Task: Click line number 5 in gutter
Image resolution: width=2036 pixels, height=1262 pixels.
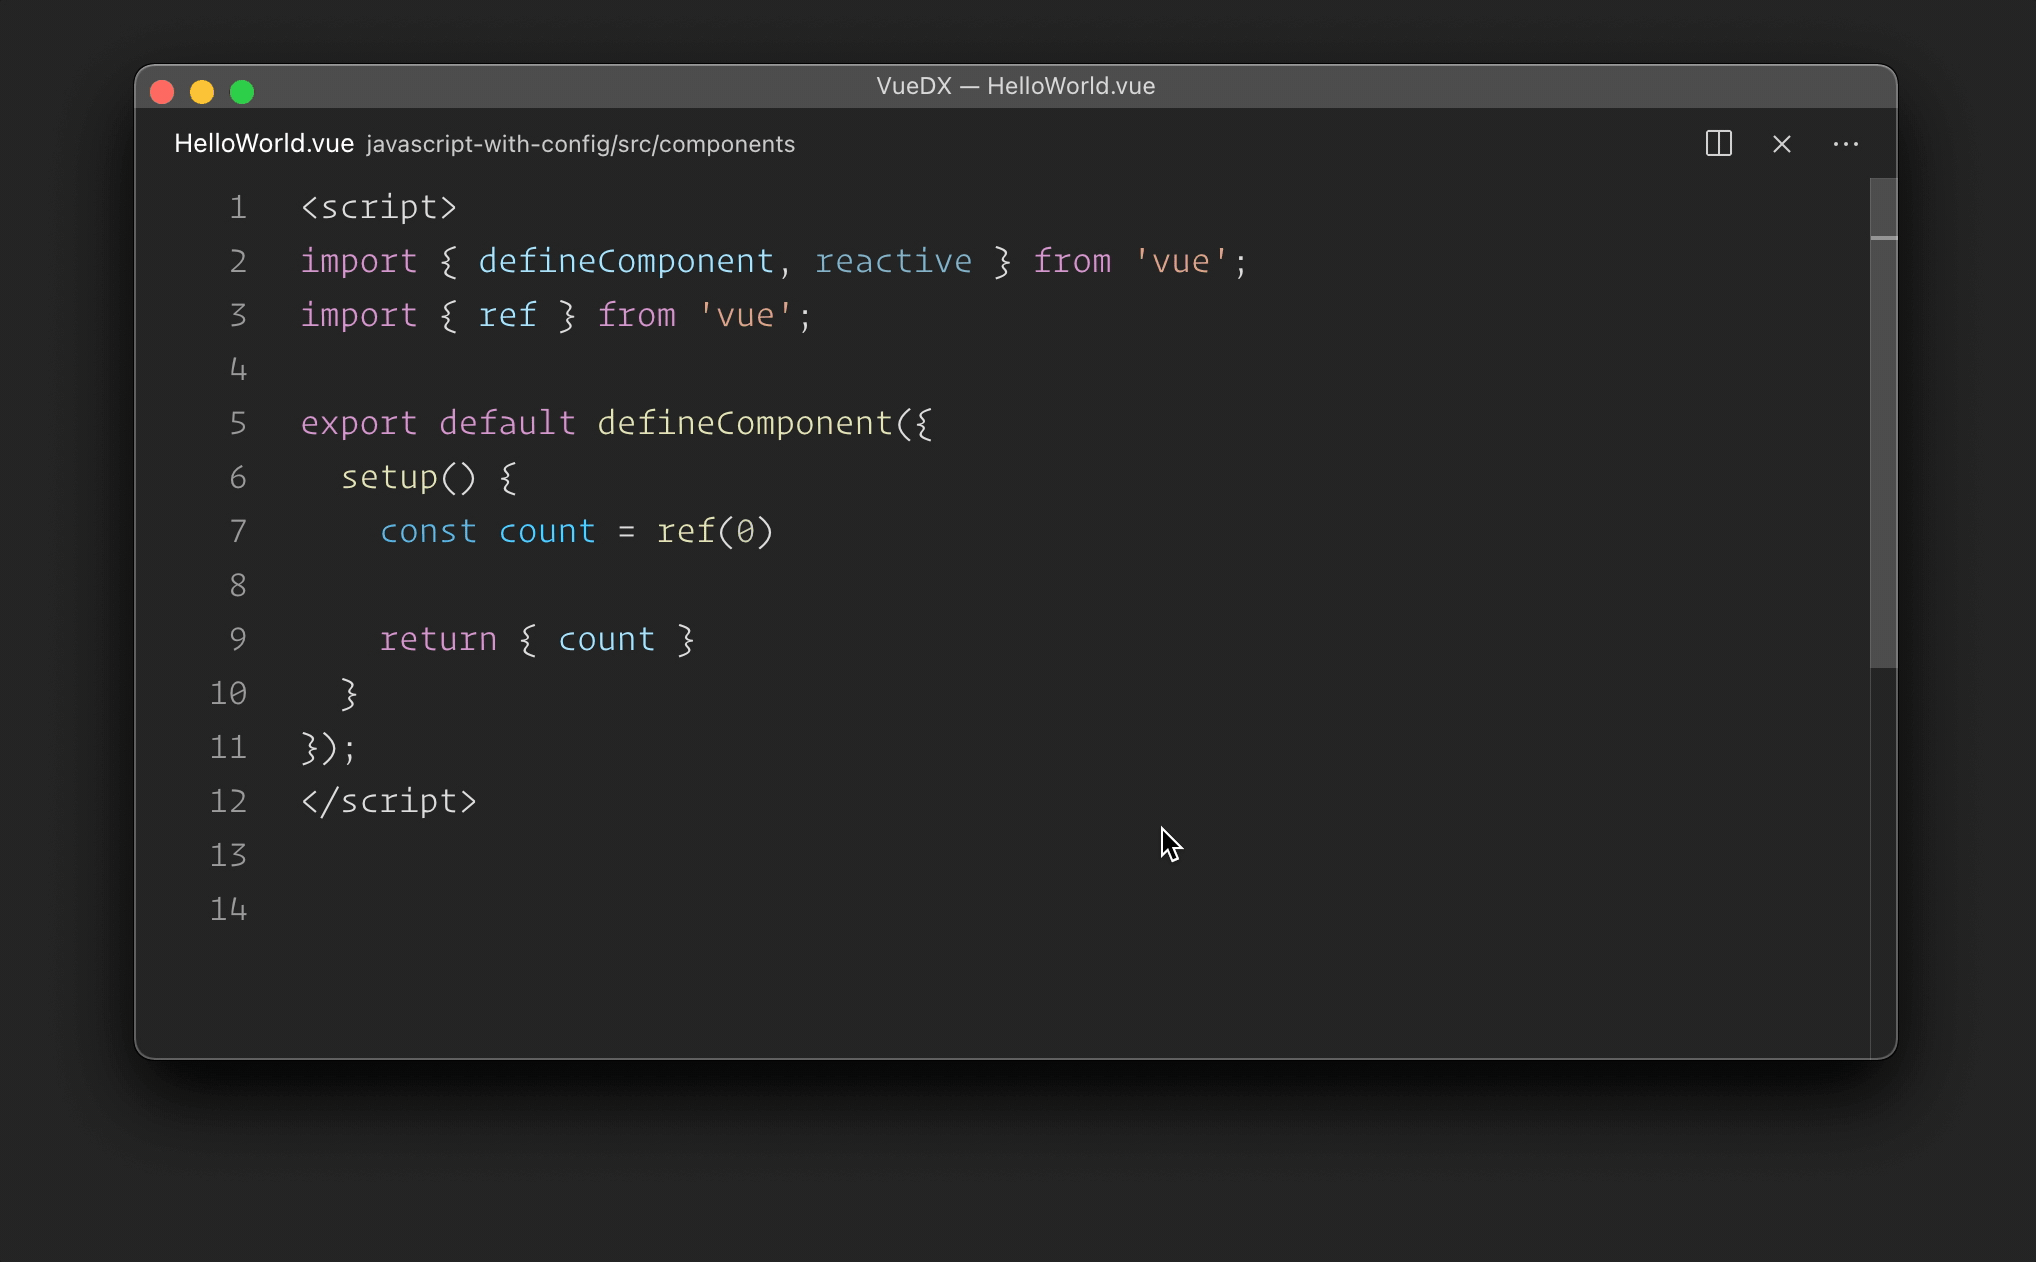Action: (238, 423)
